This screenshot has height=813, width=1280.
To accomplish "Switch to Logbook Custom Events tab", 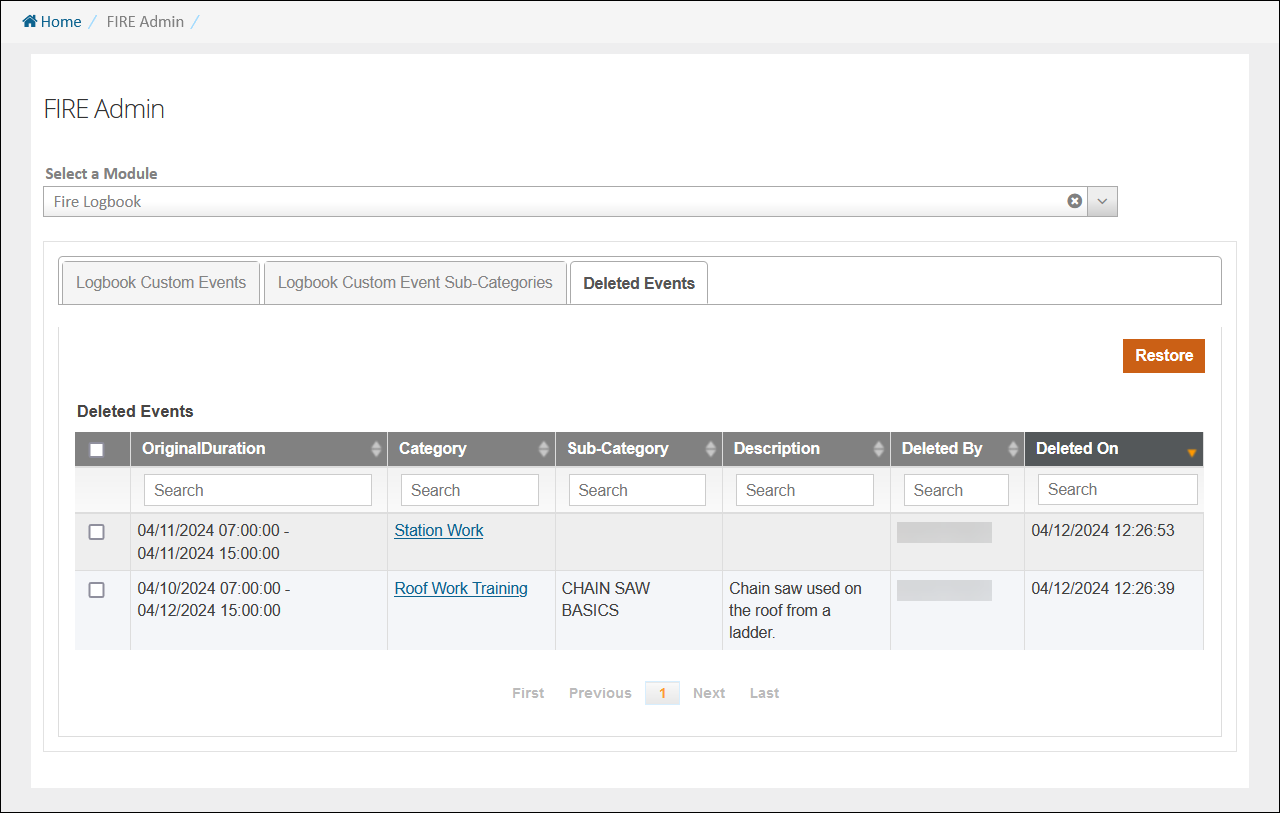I will click(x=161, y=283).
